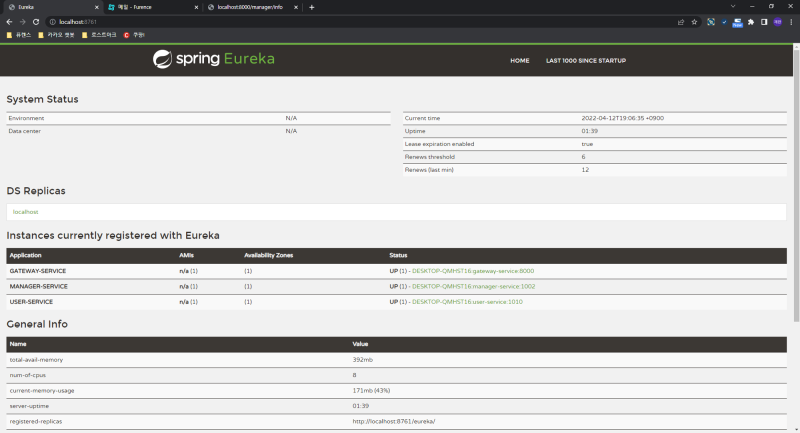Open the 로스트아크 bookmark folder

[99, 35]
